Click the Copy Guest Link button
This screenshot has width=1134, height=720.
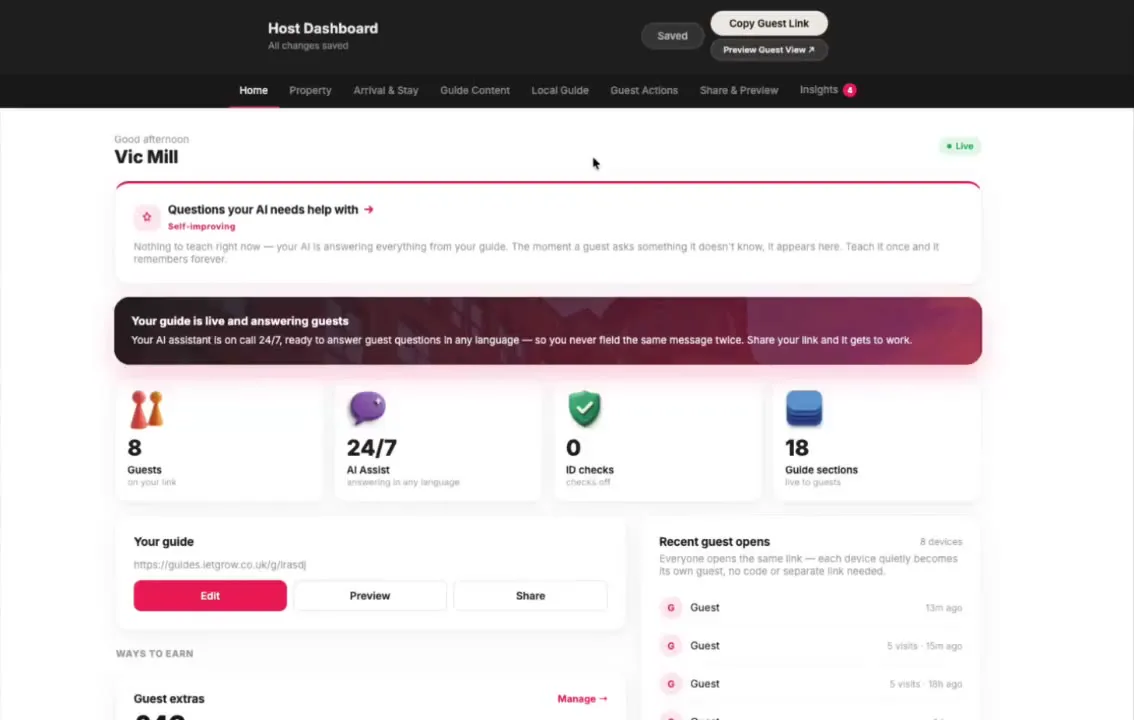(x=769, y=23)
